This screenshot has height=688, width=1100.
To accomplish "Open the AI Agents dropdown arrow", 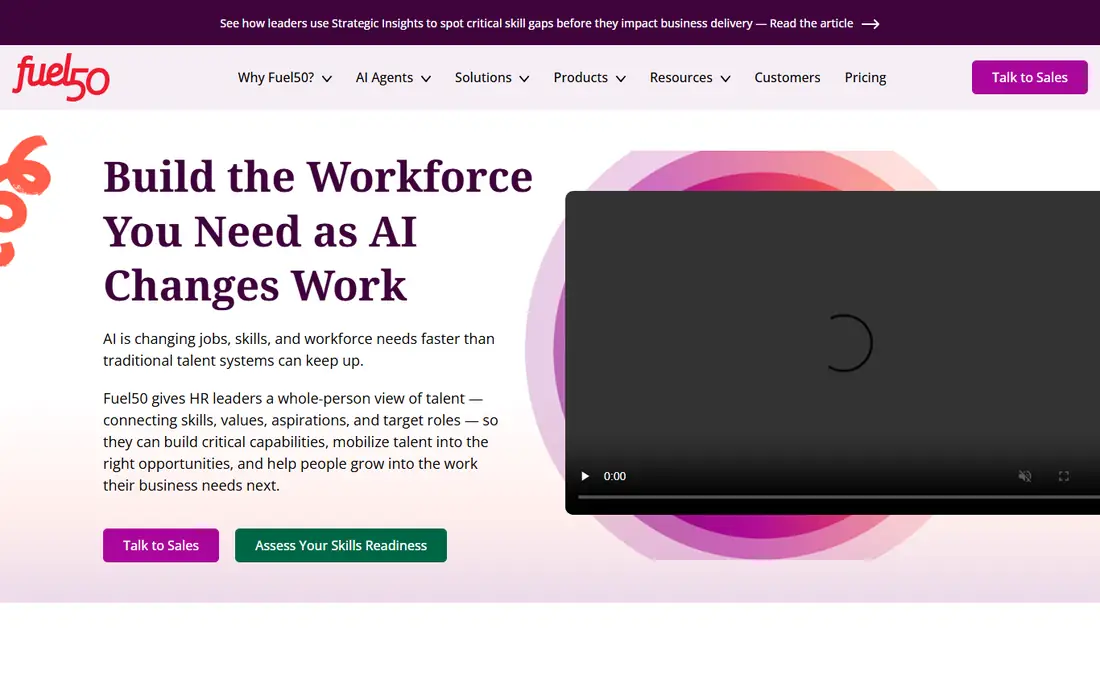I will pyautogui.click(x=426, y=79).
